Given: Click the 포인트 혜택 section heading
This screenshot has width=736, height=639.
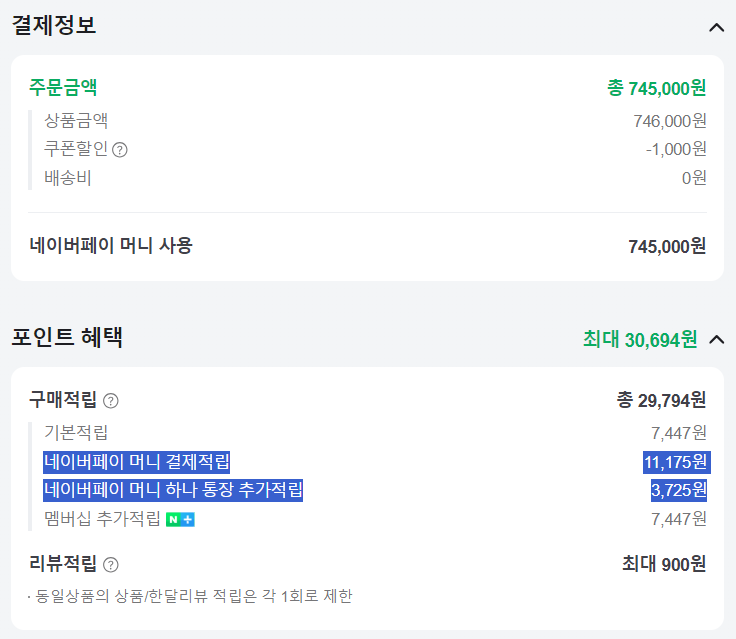Looking at the screenshot, I should click(x=67, y=337).
